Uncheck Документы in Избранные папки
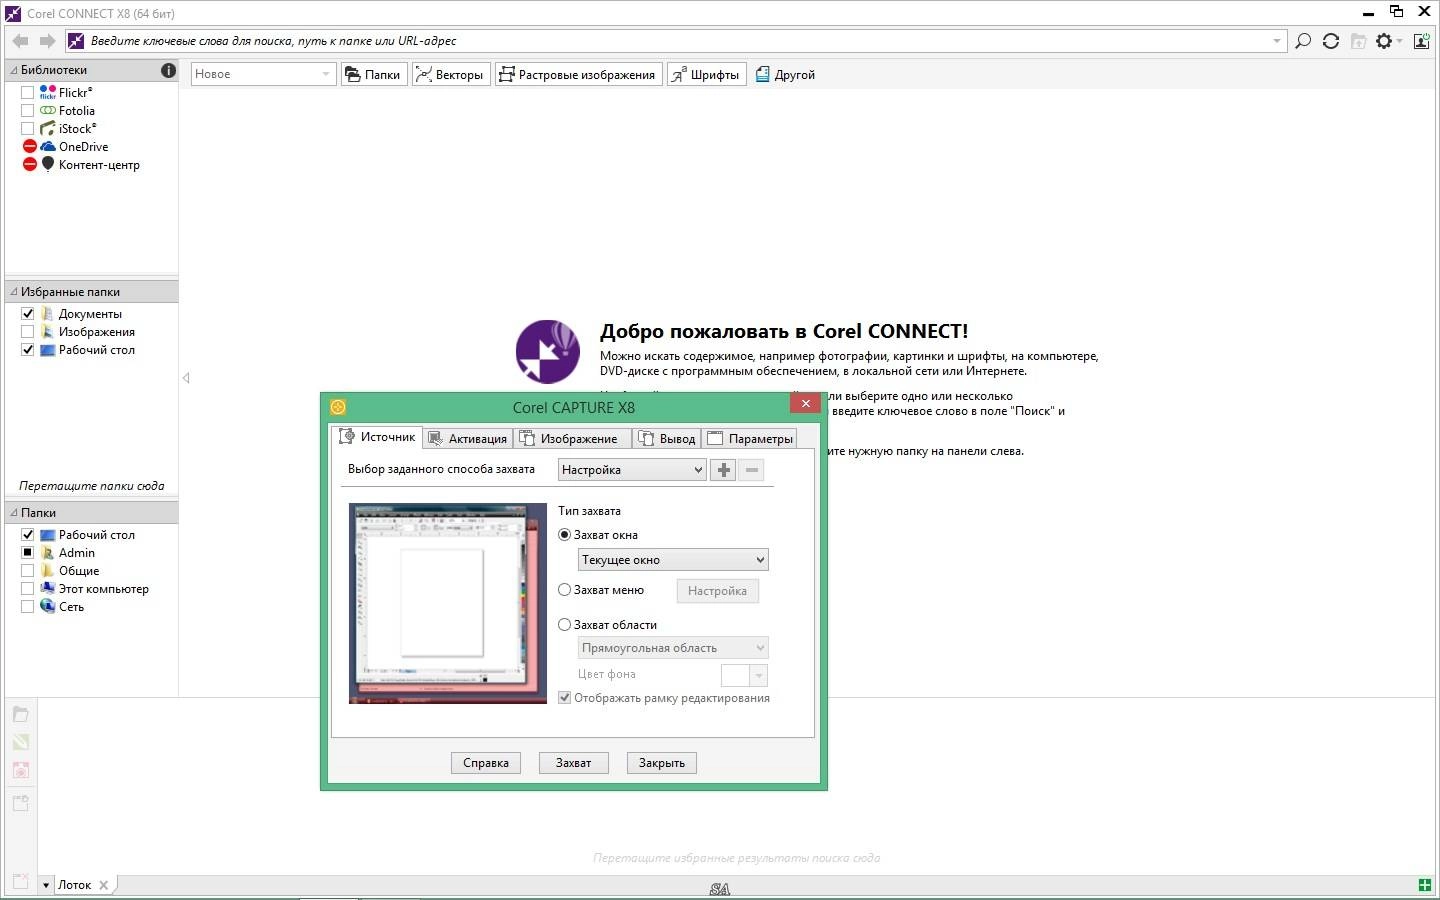 tap(28, 313)
